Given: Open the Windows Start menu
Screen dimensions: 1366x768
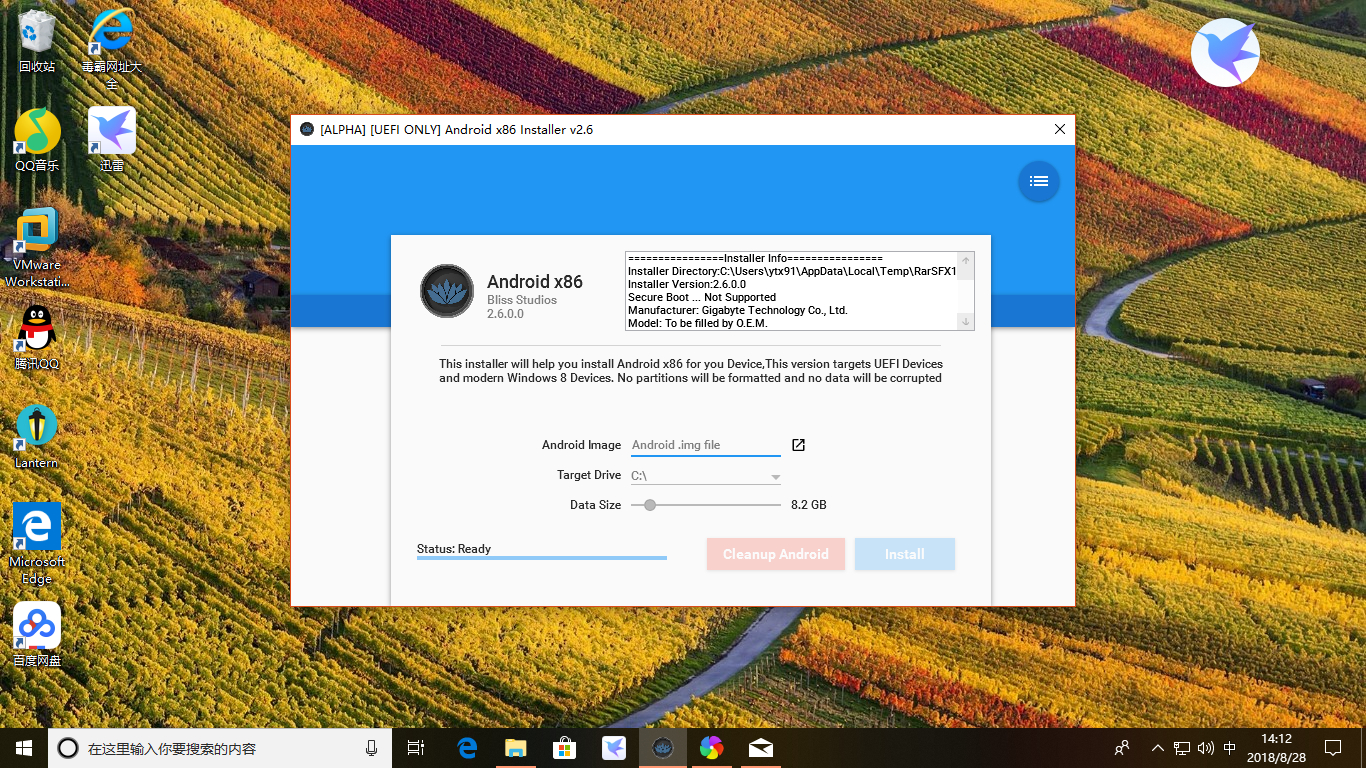Looking at the screenshot, I should (24, 748).
